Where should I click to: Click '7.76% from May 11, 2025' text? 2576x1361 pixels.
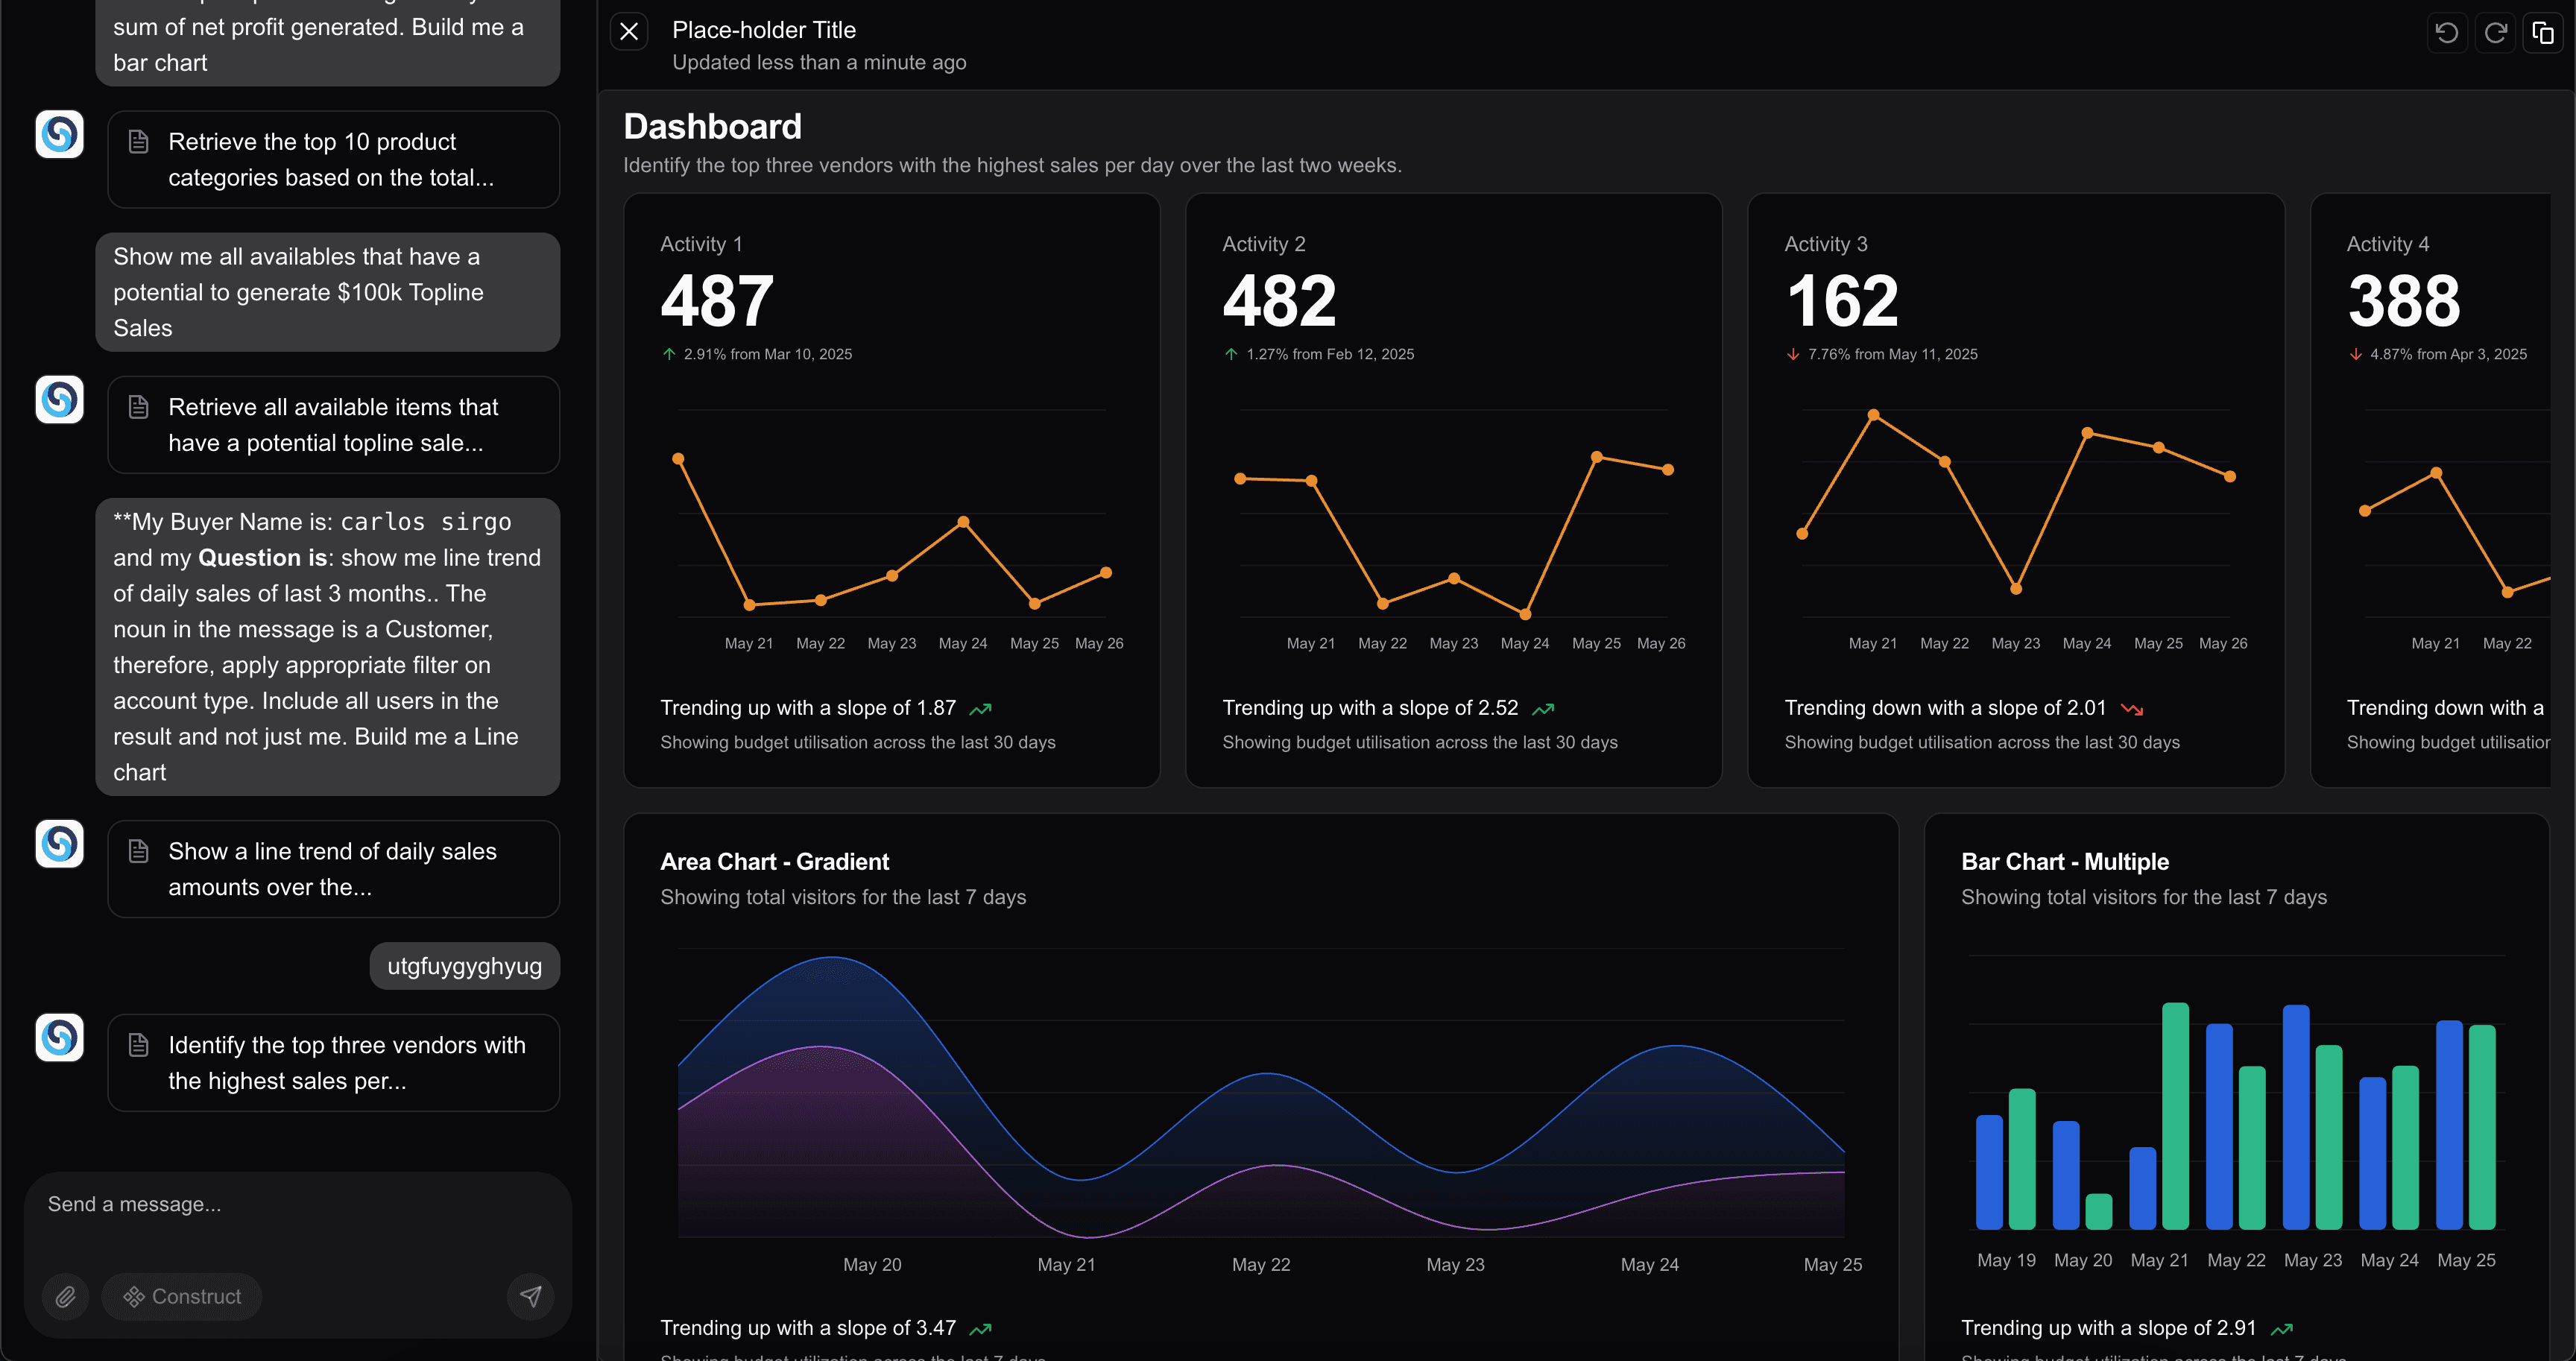coord(1893,354)
